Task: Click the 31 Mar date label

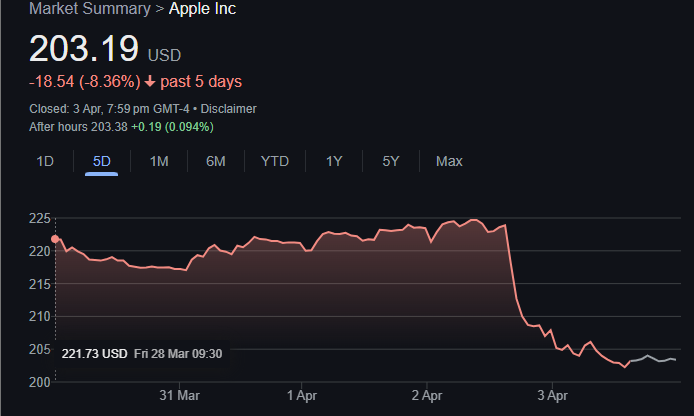Action: pyautogui.click(x=181, y=395)
